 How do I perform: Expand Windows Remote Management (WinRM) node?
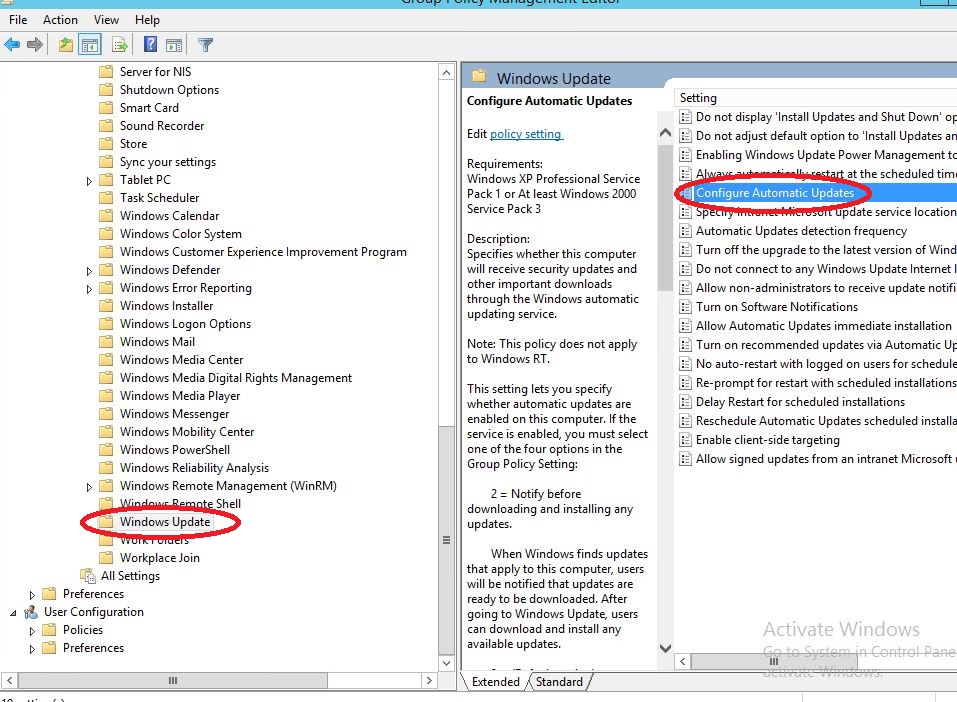(89, 487)
